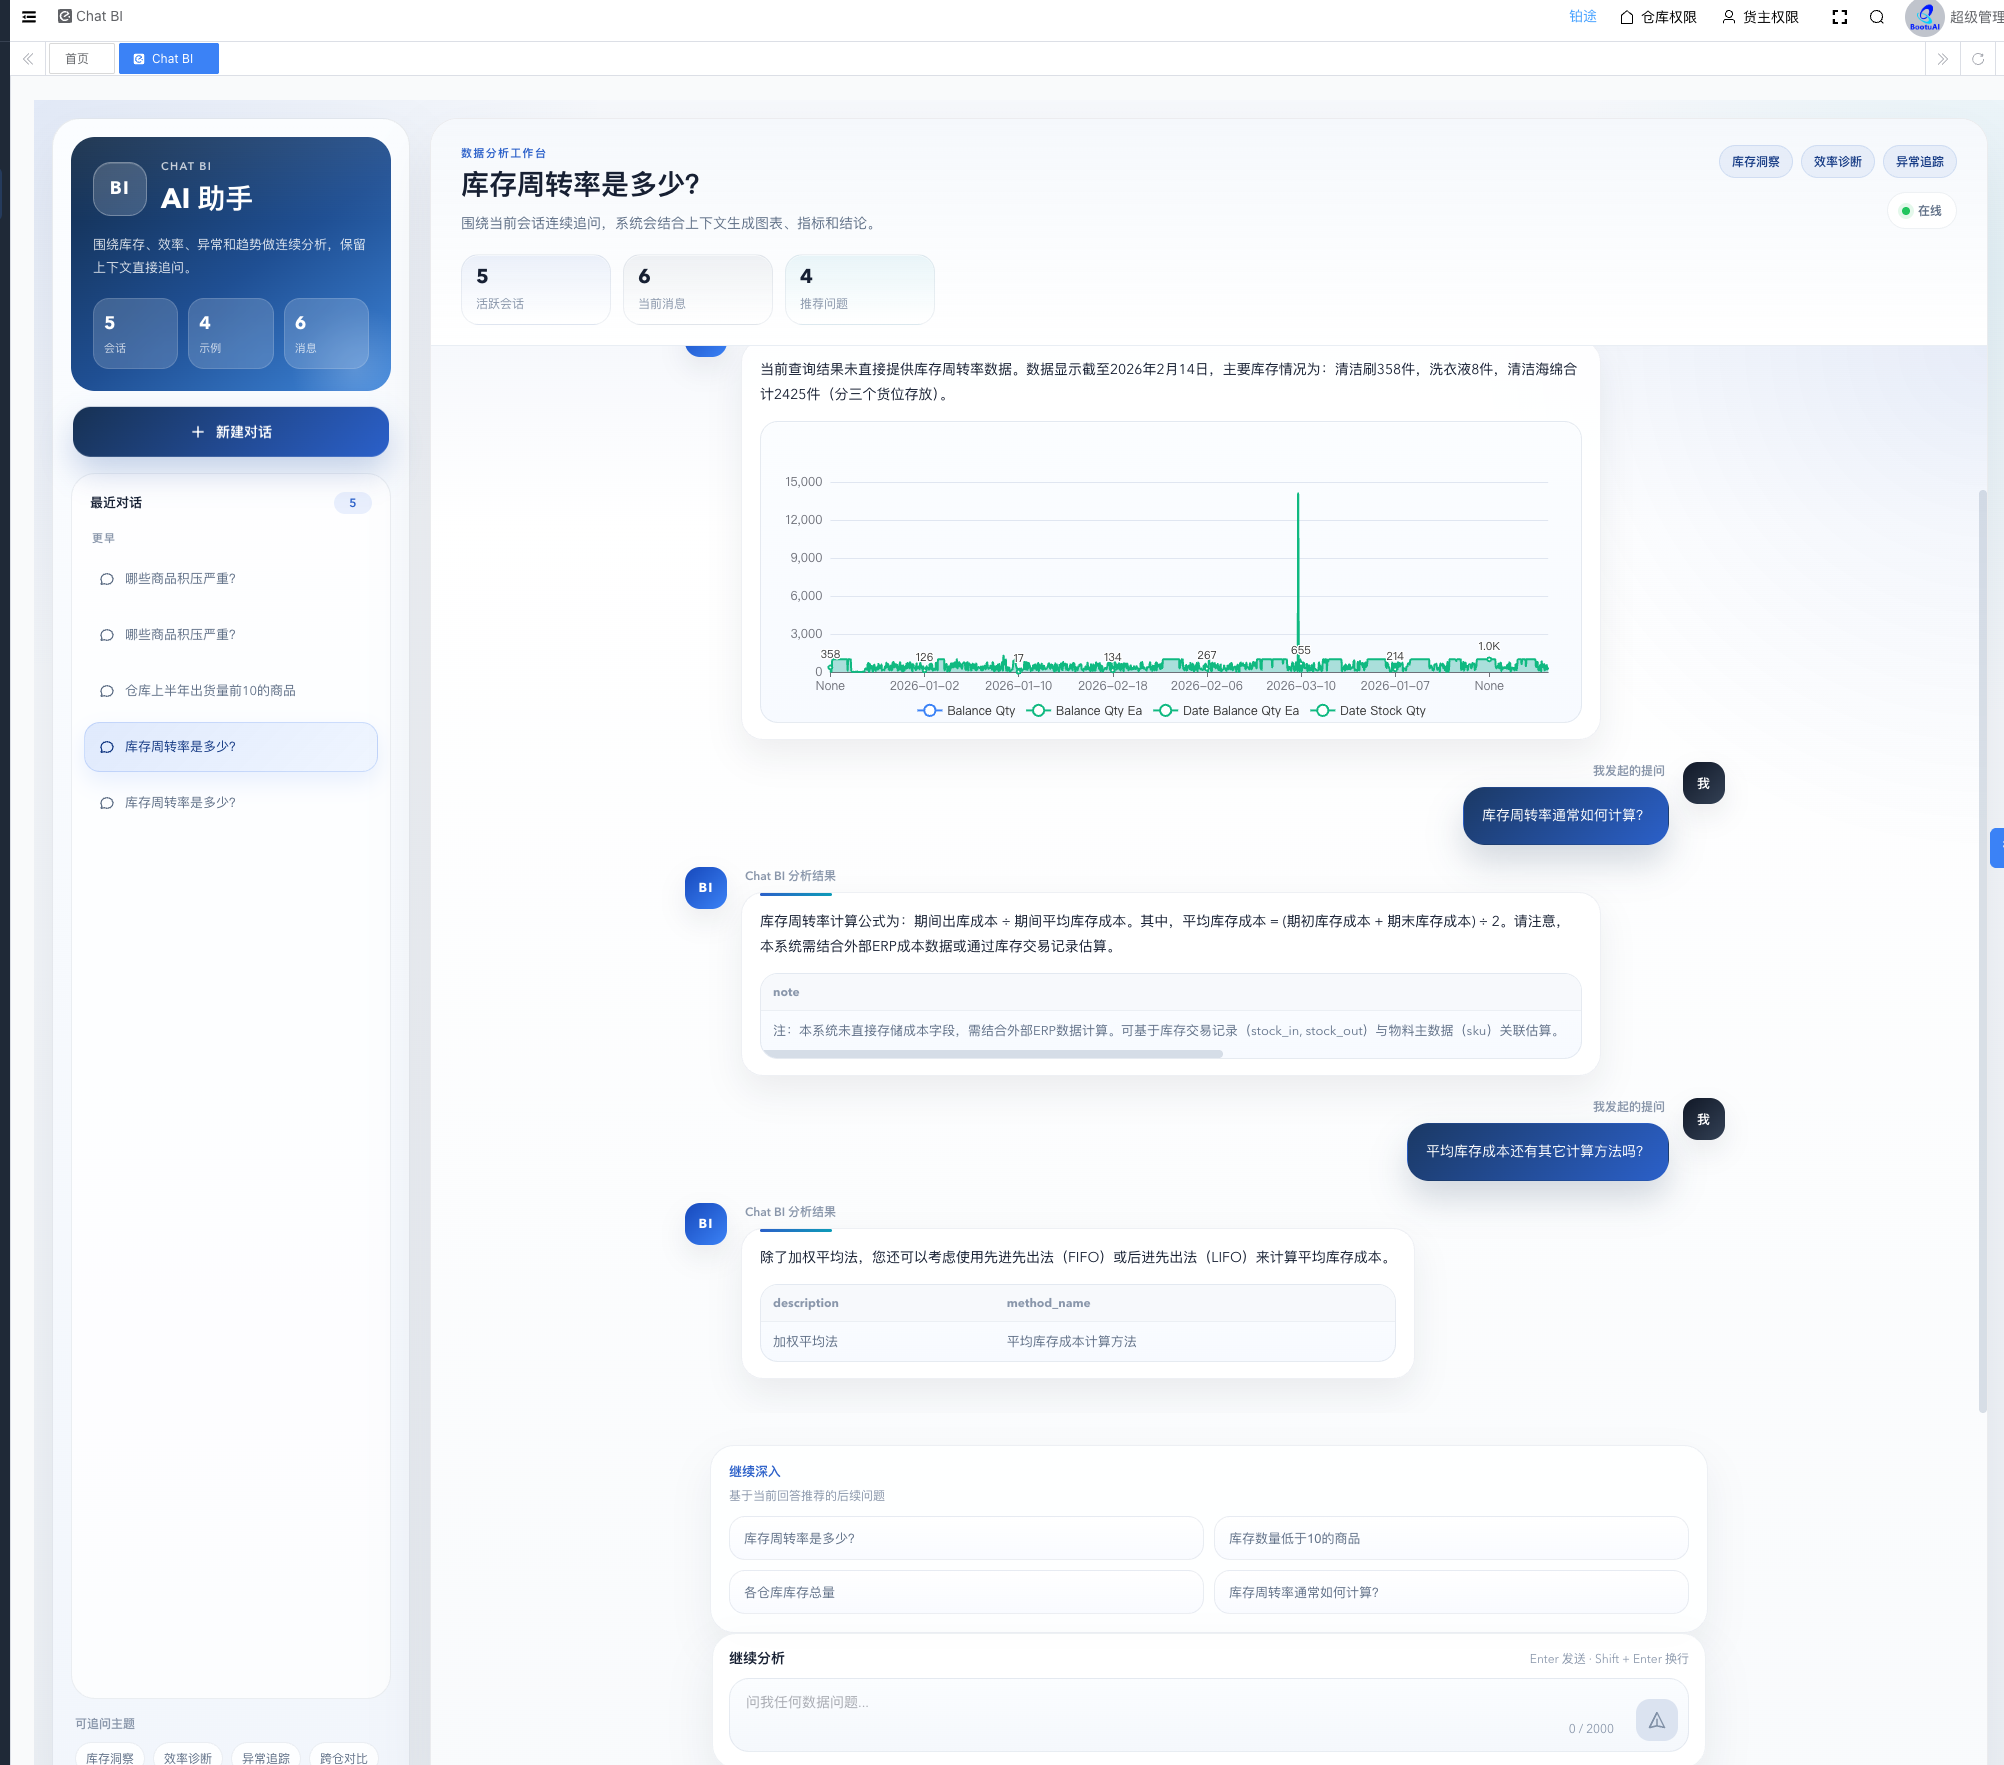
Task: Click the 活跃会话 stat card
Action: click(x=536, y=289)
